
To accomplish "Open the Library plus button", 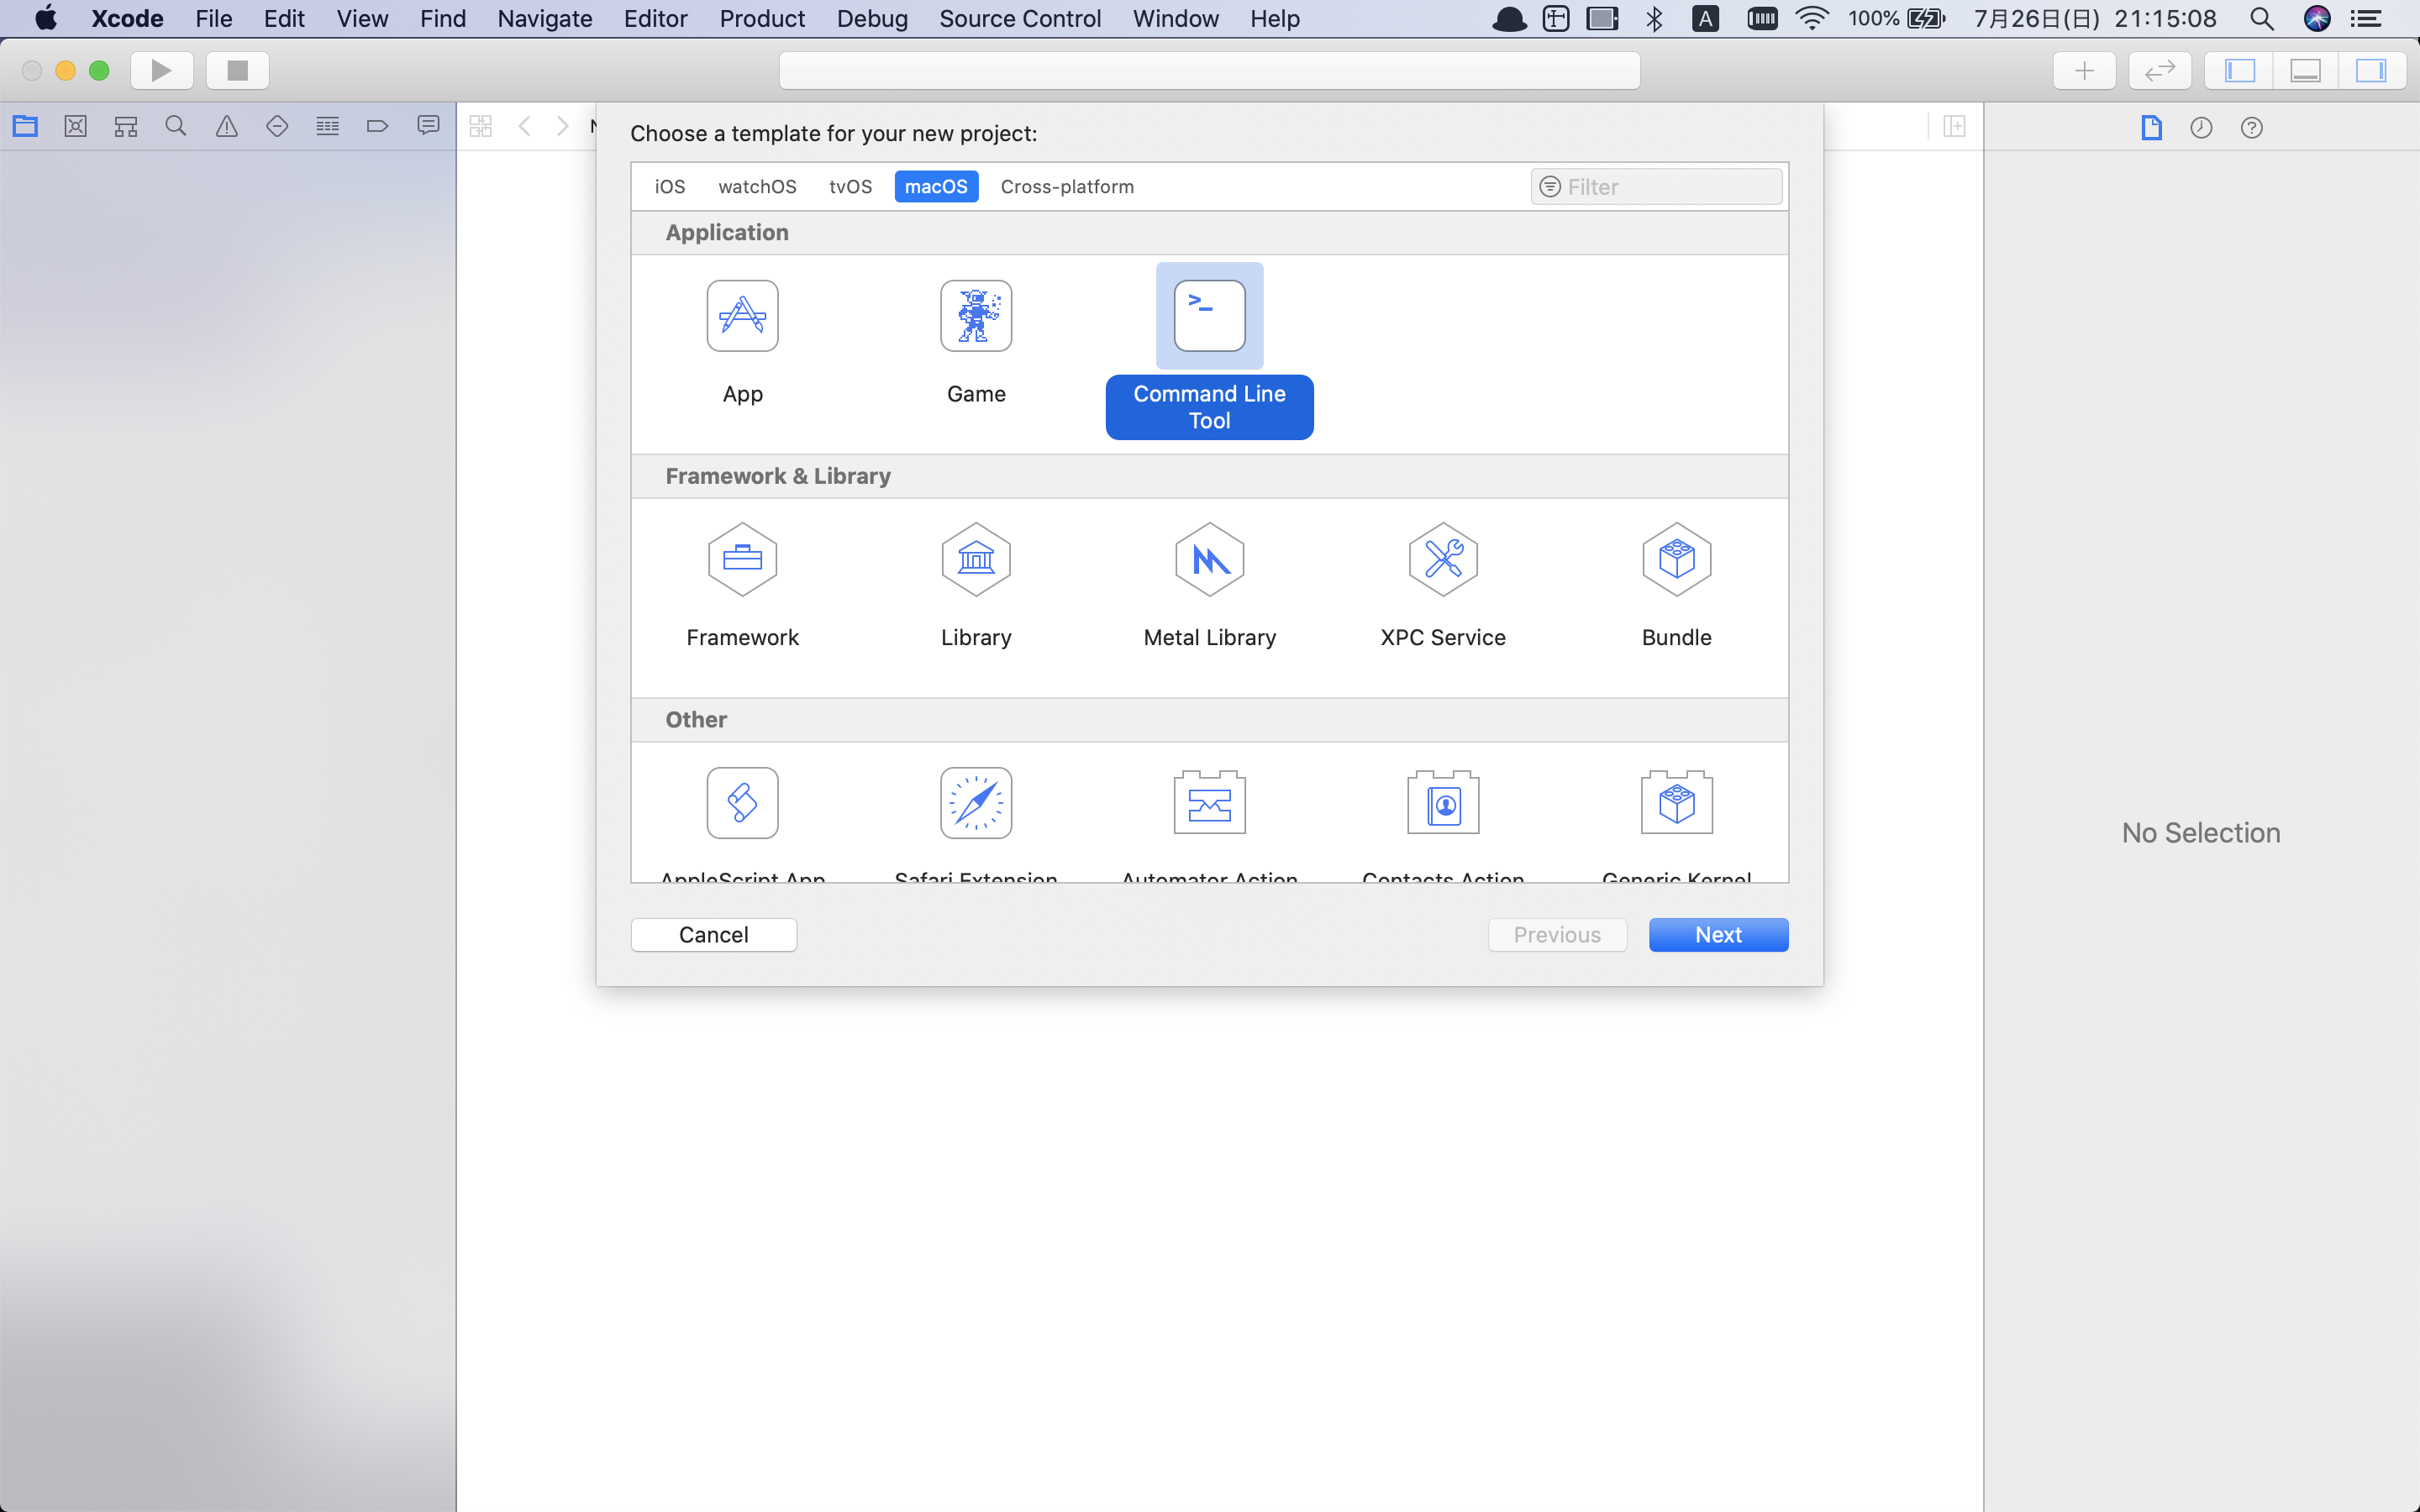I will coord(2084,70).
